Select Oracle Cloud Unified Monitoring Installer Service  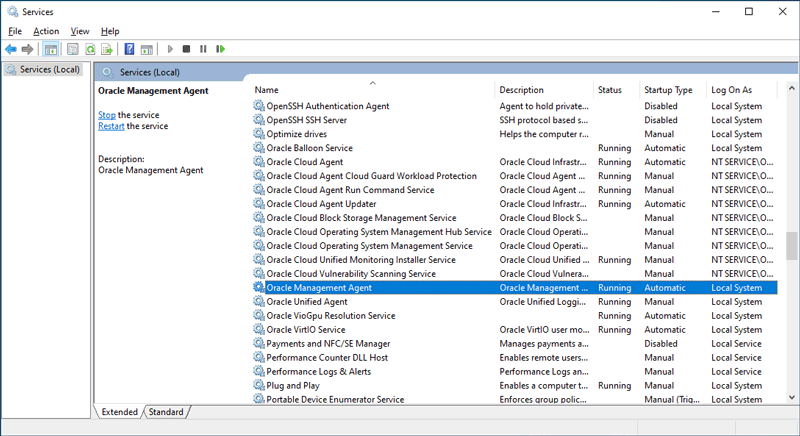[x=515, y=260]
